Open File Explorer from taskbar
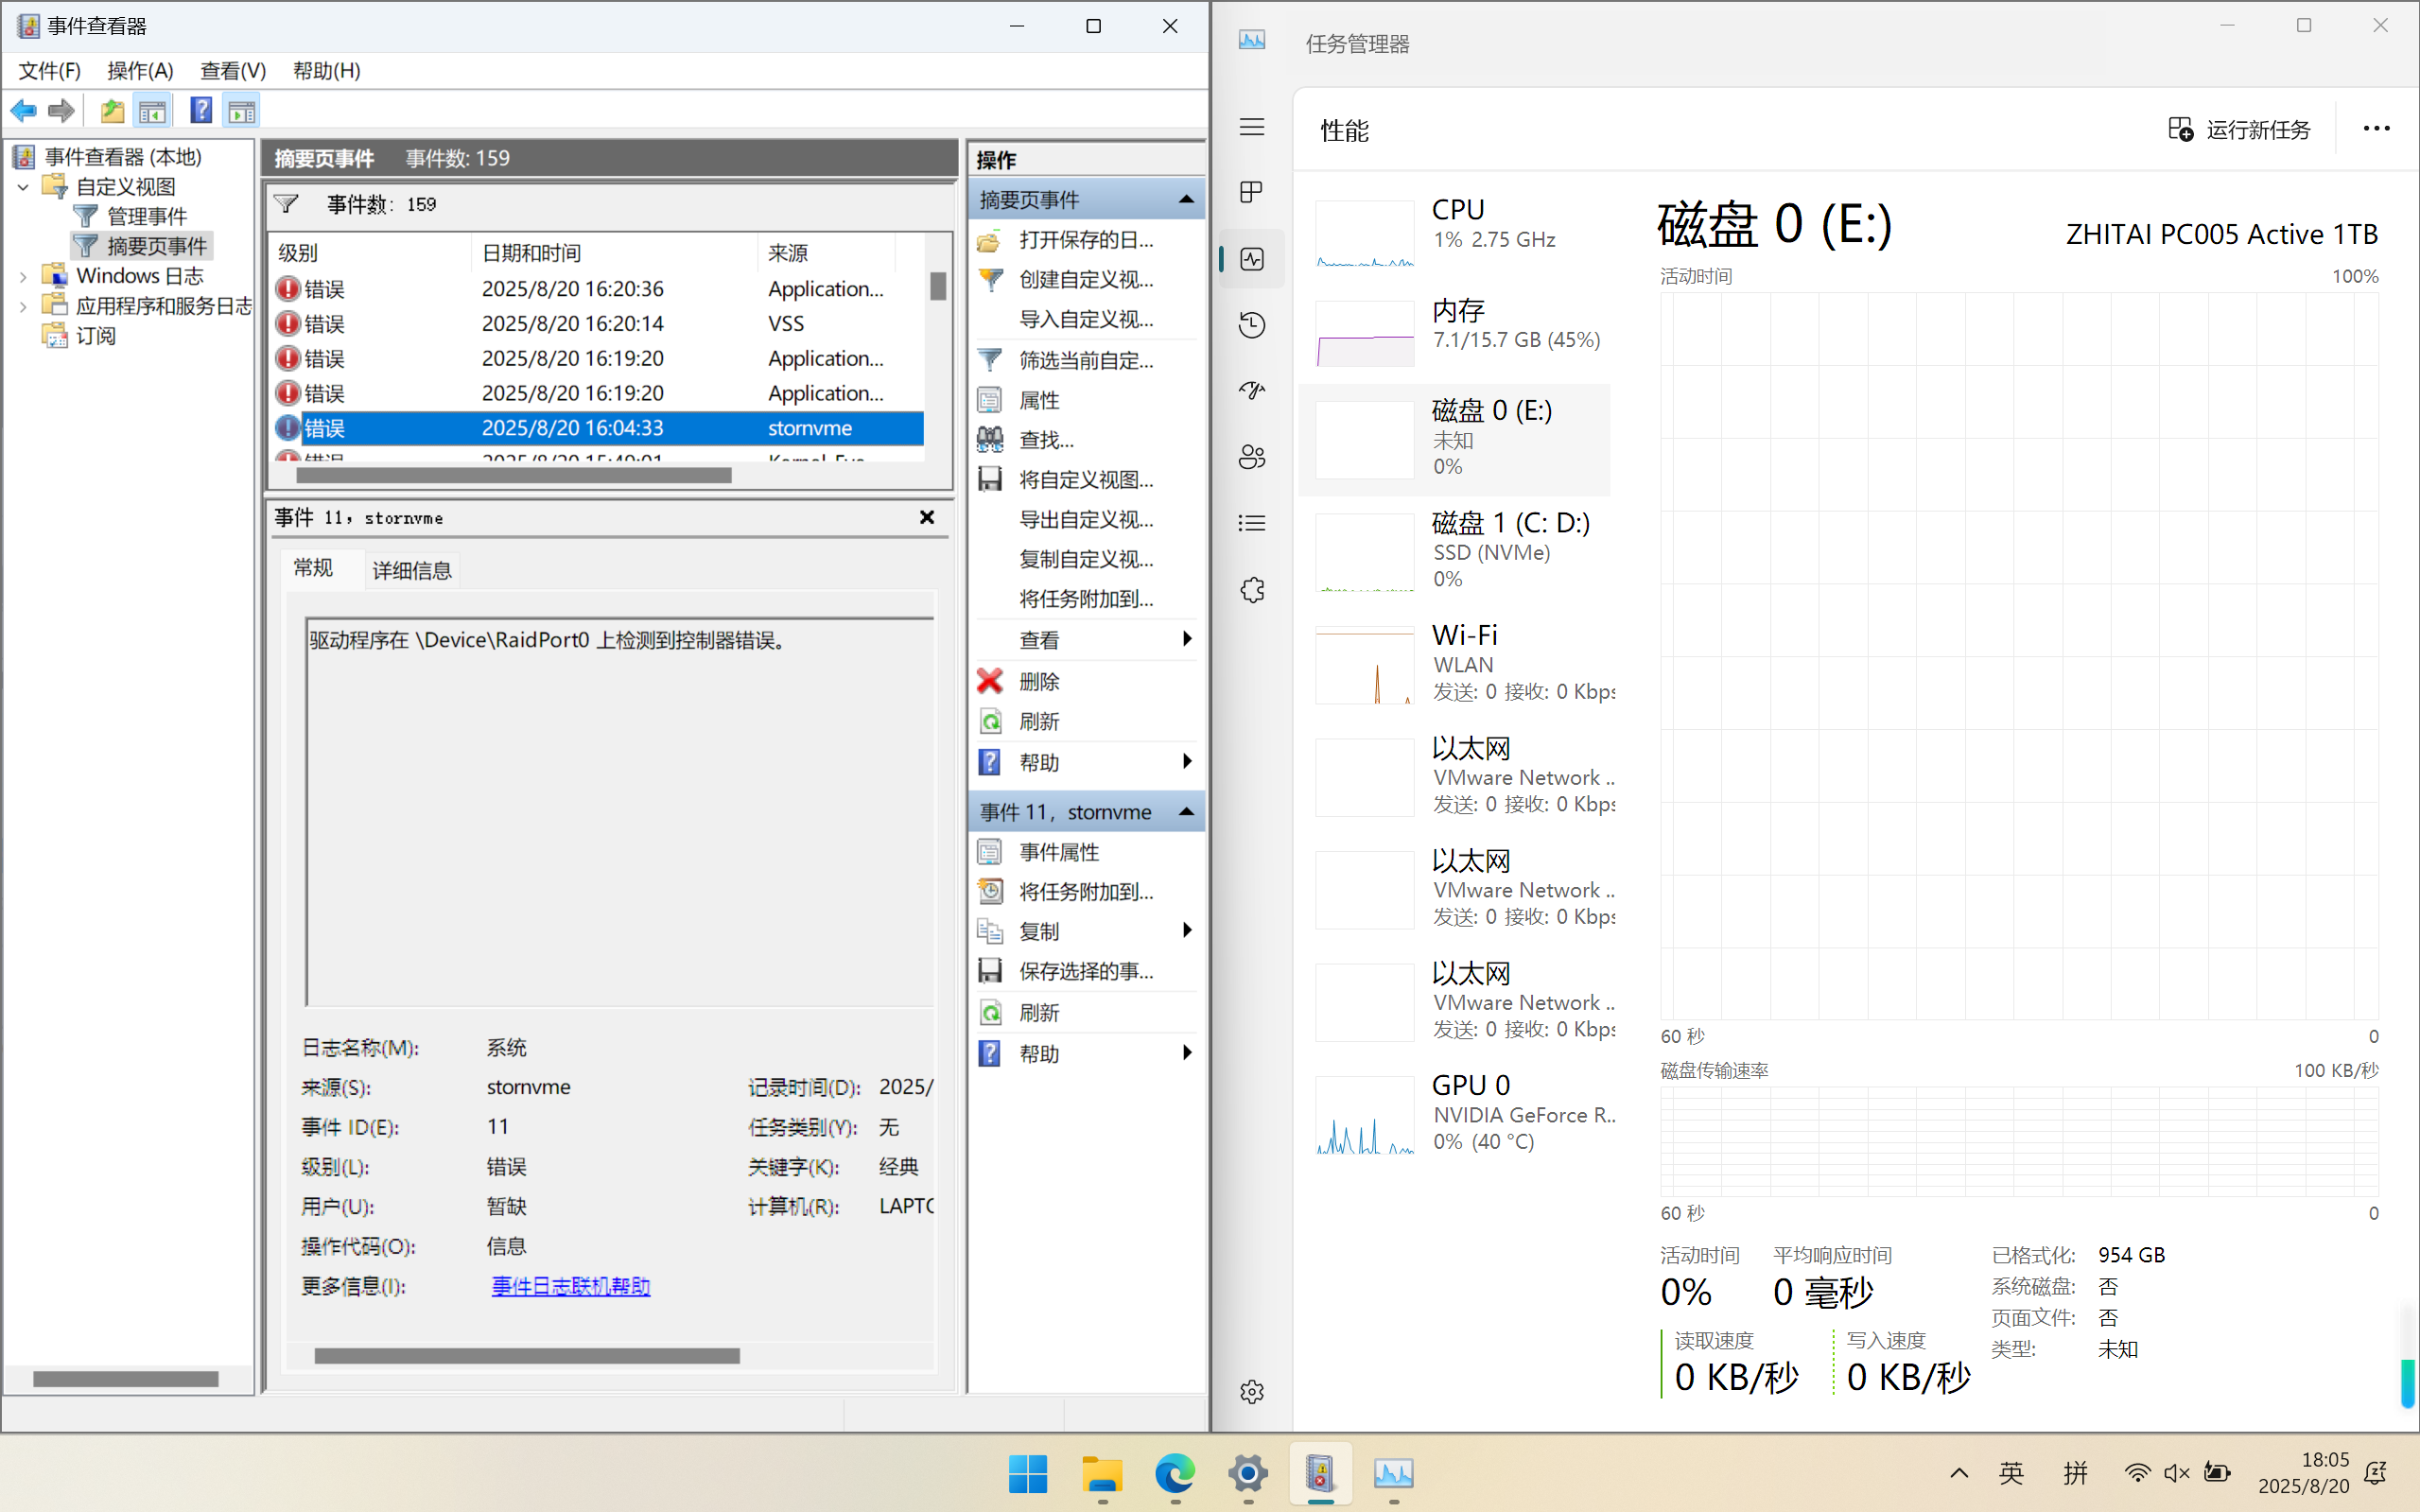The image size is (2420, 1512). (1102, 1473)
